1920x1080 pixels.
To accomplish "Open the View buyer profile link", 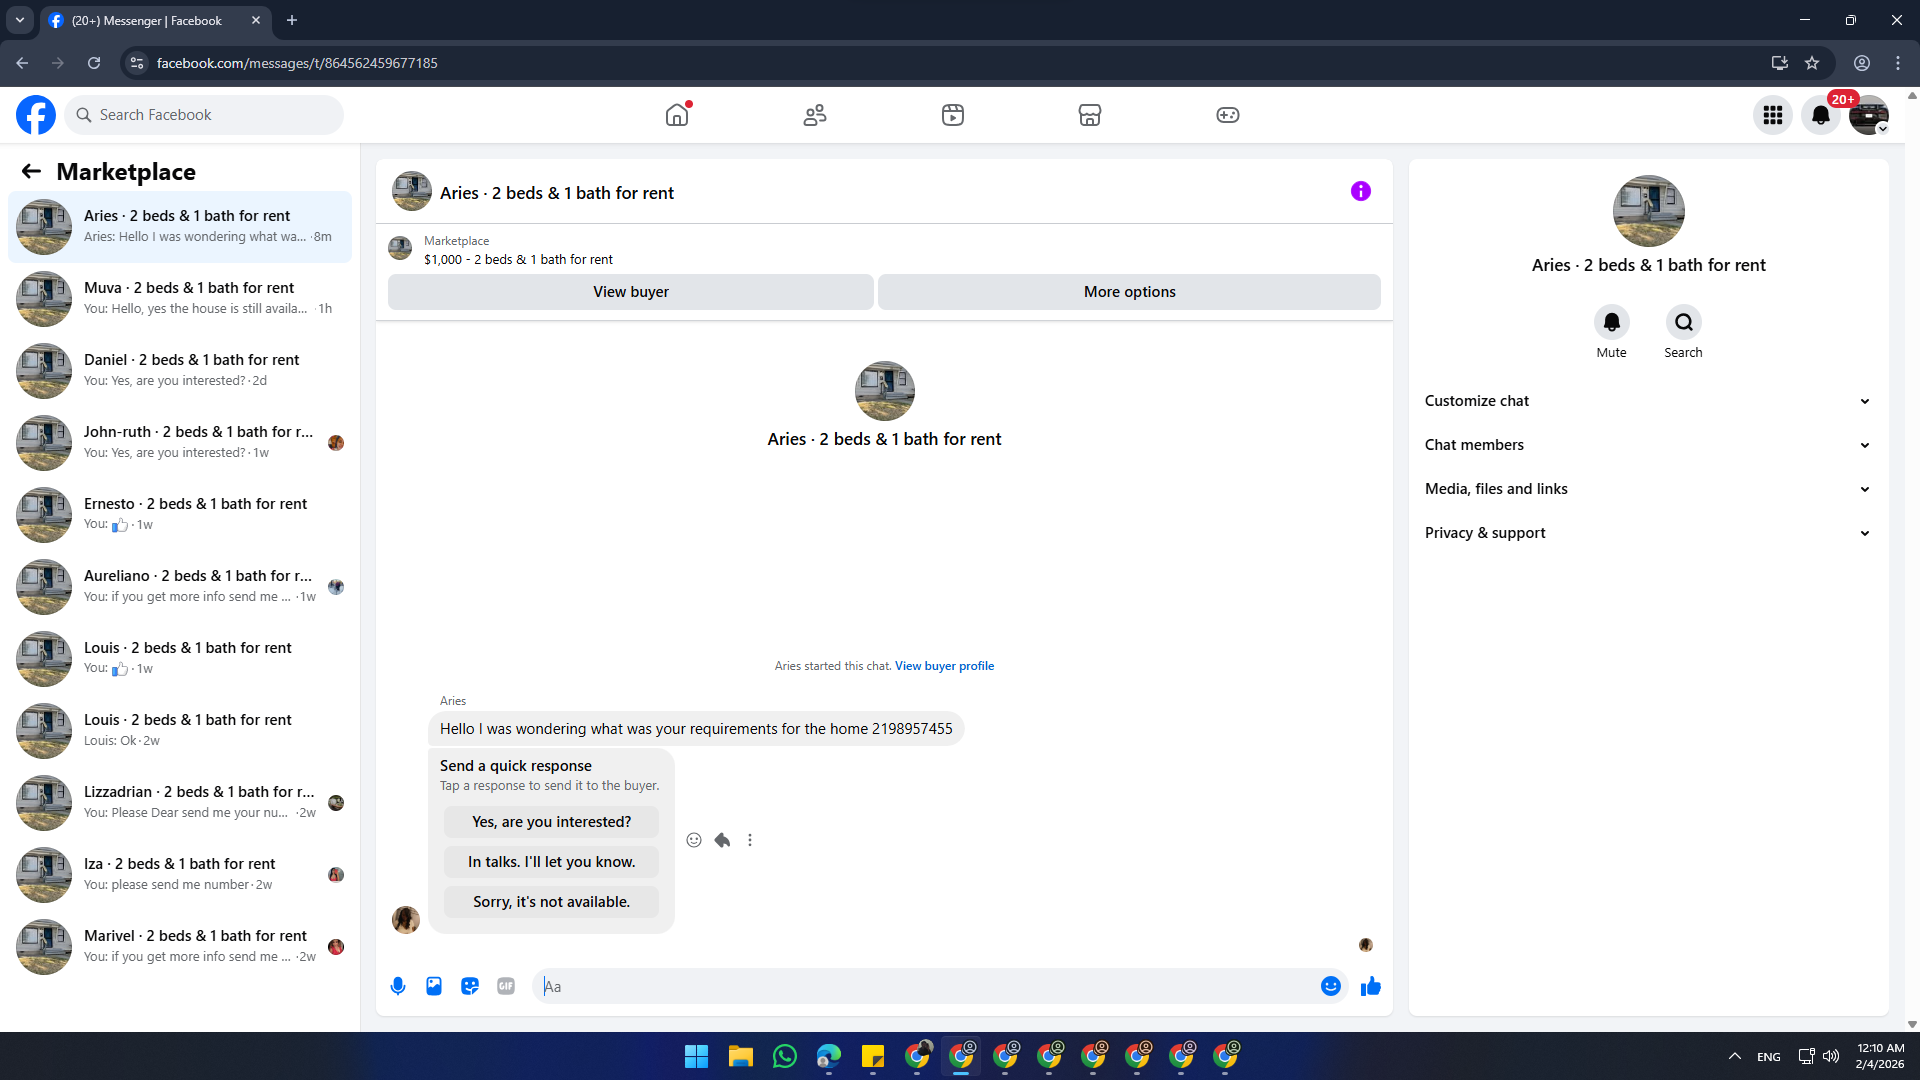I will coord(944,666).
